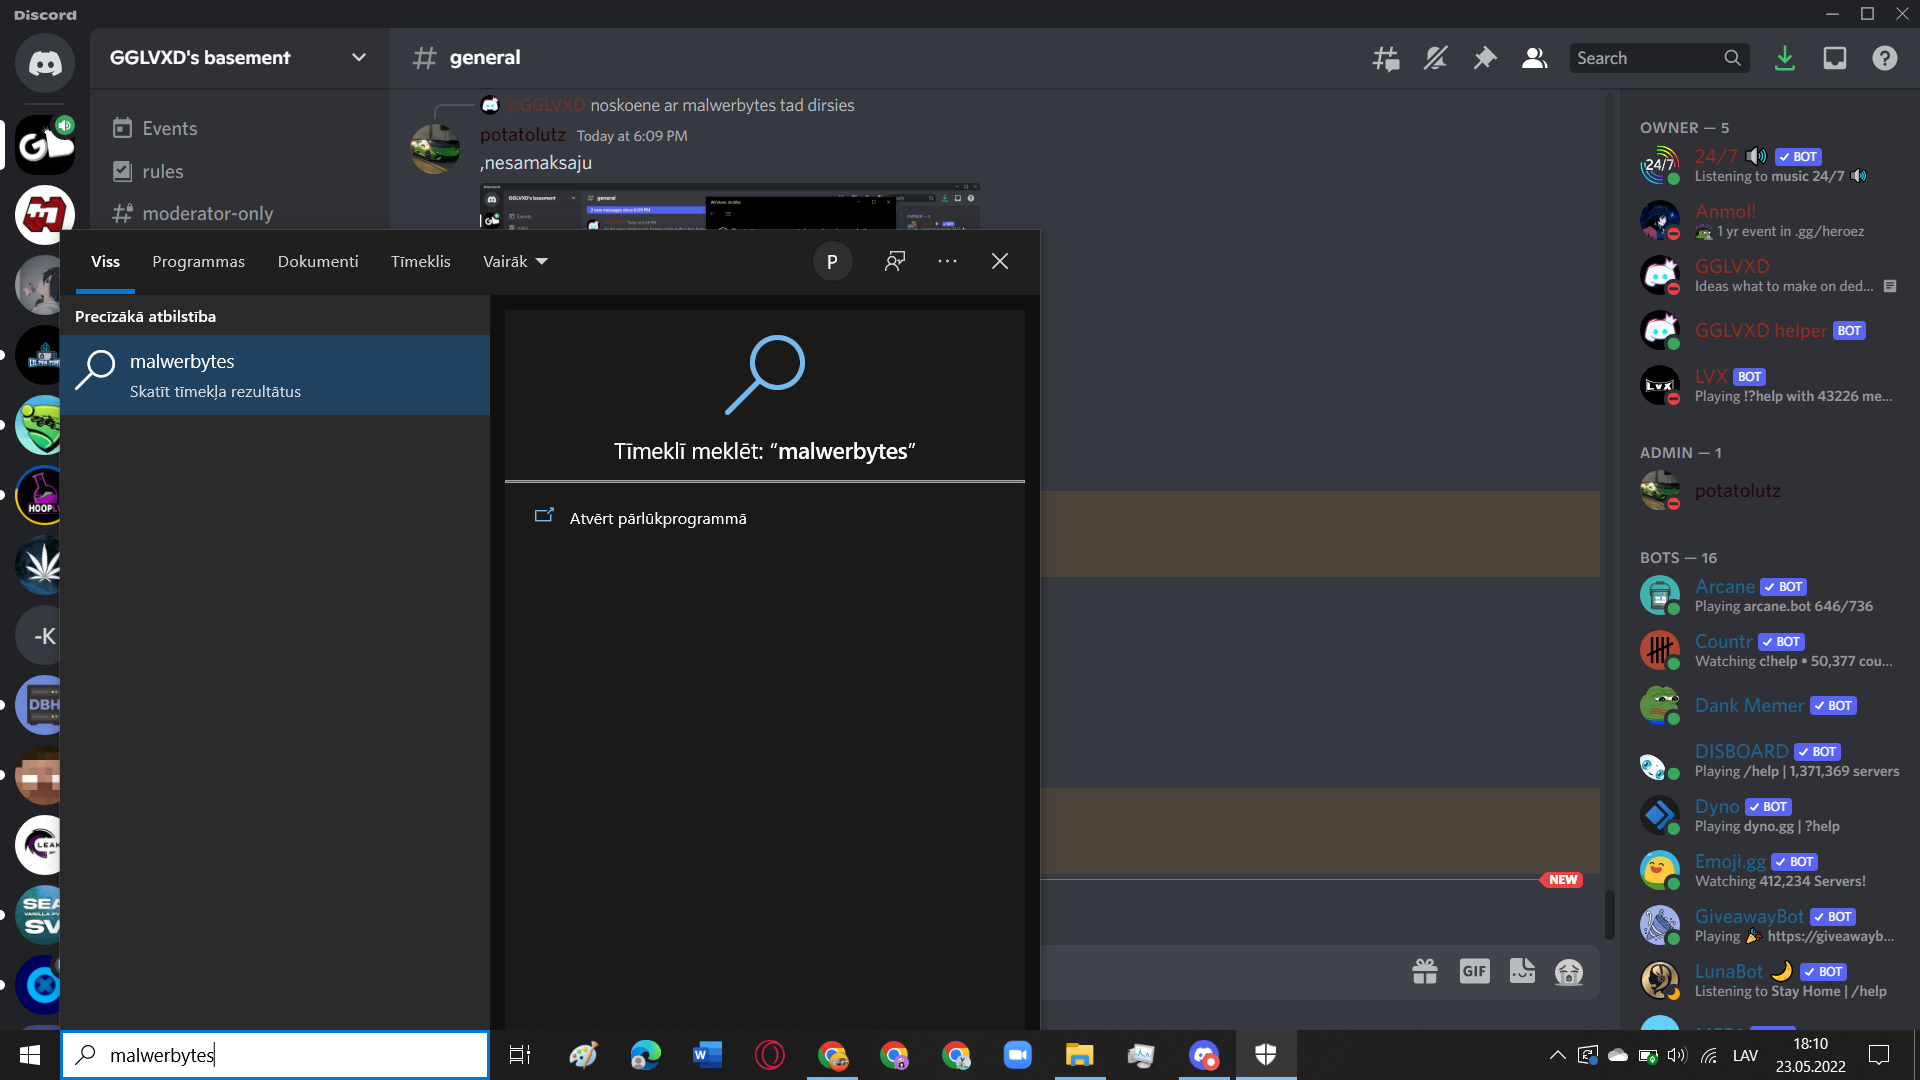Image resolution: width=1920 pixels, height=1080 pixels.
Task: Click the gift Nitro icon
Action: [x=1425, y=971]
